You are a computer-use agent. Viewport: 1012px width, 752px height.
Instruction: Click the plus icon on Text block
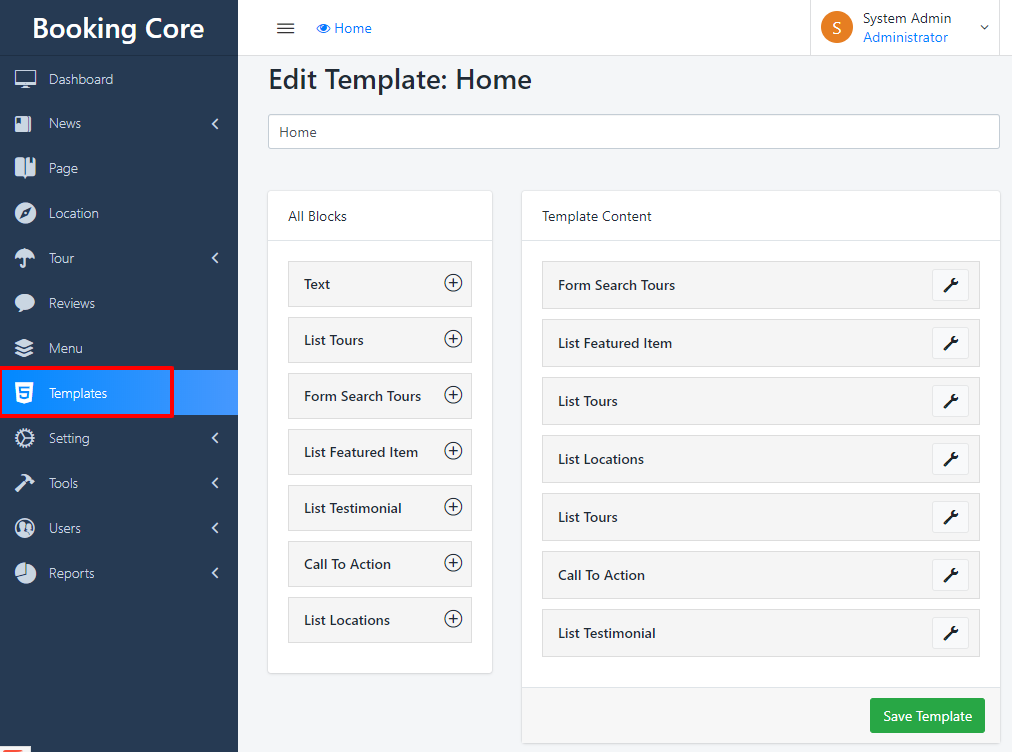(x=453, y=283)
